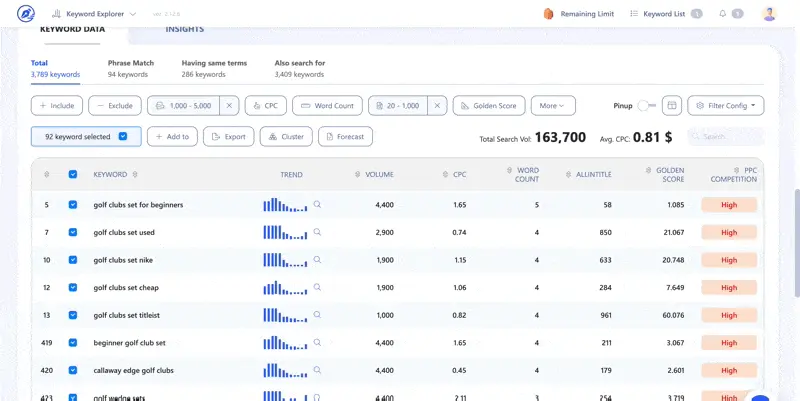Click the Cluster button
Viewport: 800px width, 401px height.
coord(286,136)
